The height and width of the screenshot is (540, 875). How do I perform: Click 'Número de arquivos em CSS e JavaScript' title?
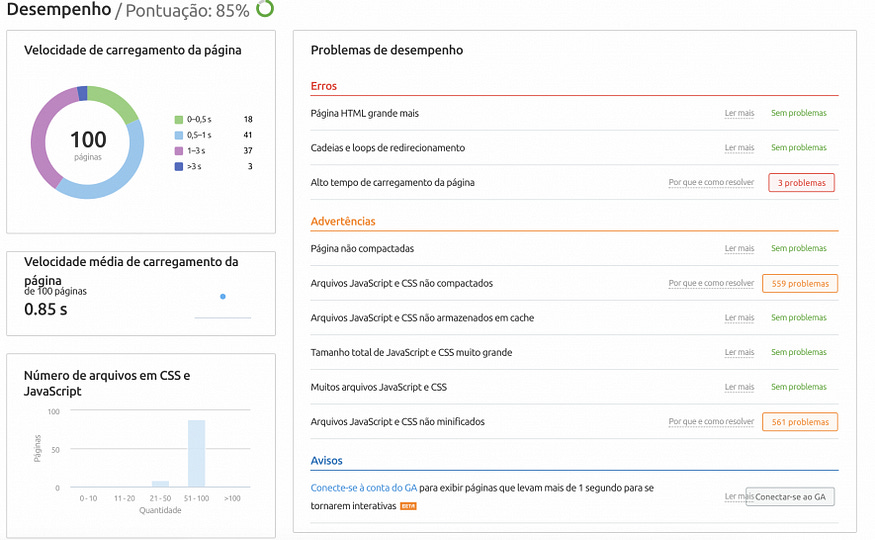tap(107, 383)
